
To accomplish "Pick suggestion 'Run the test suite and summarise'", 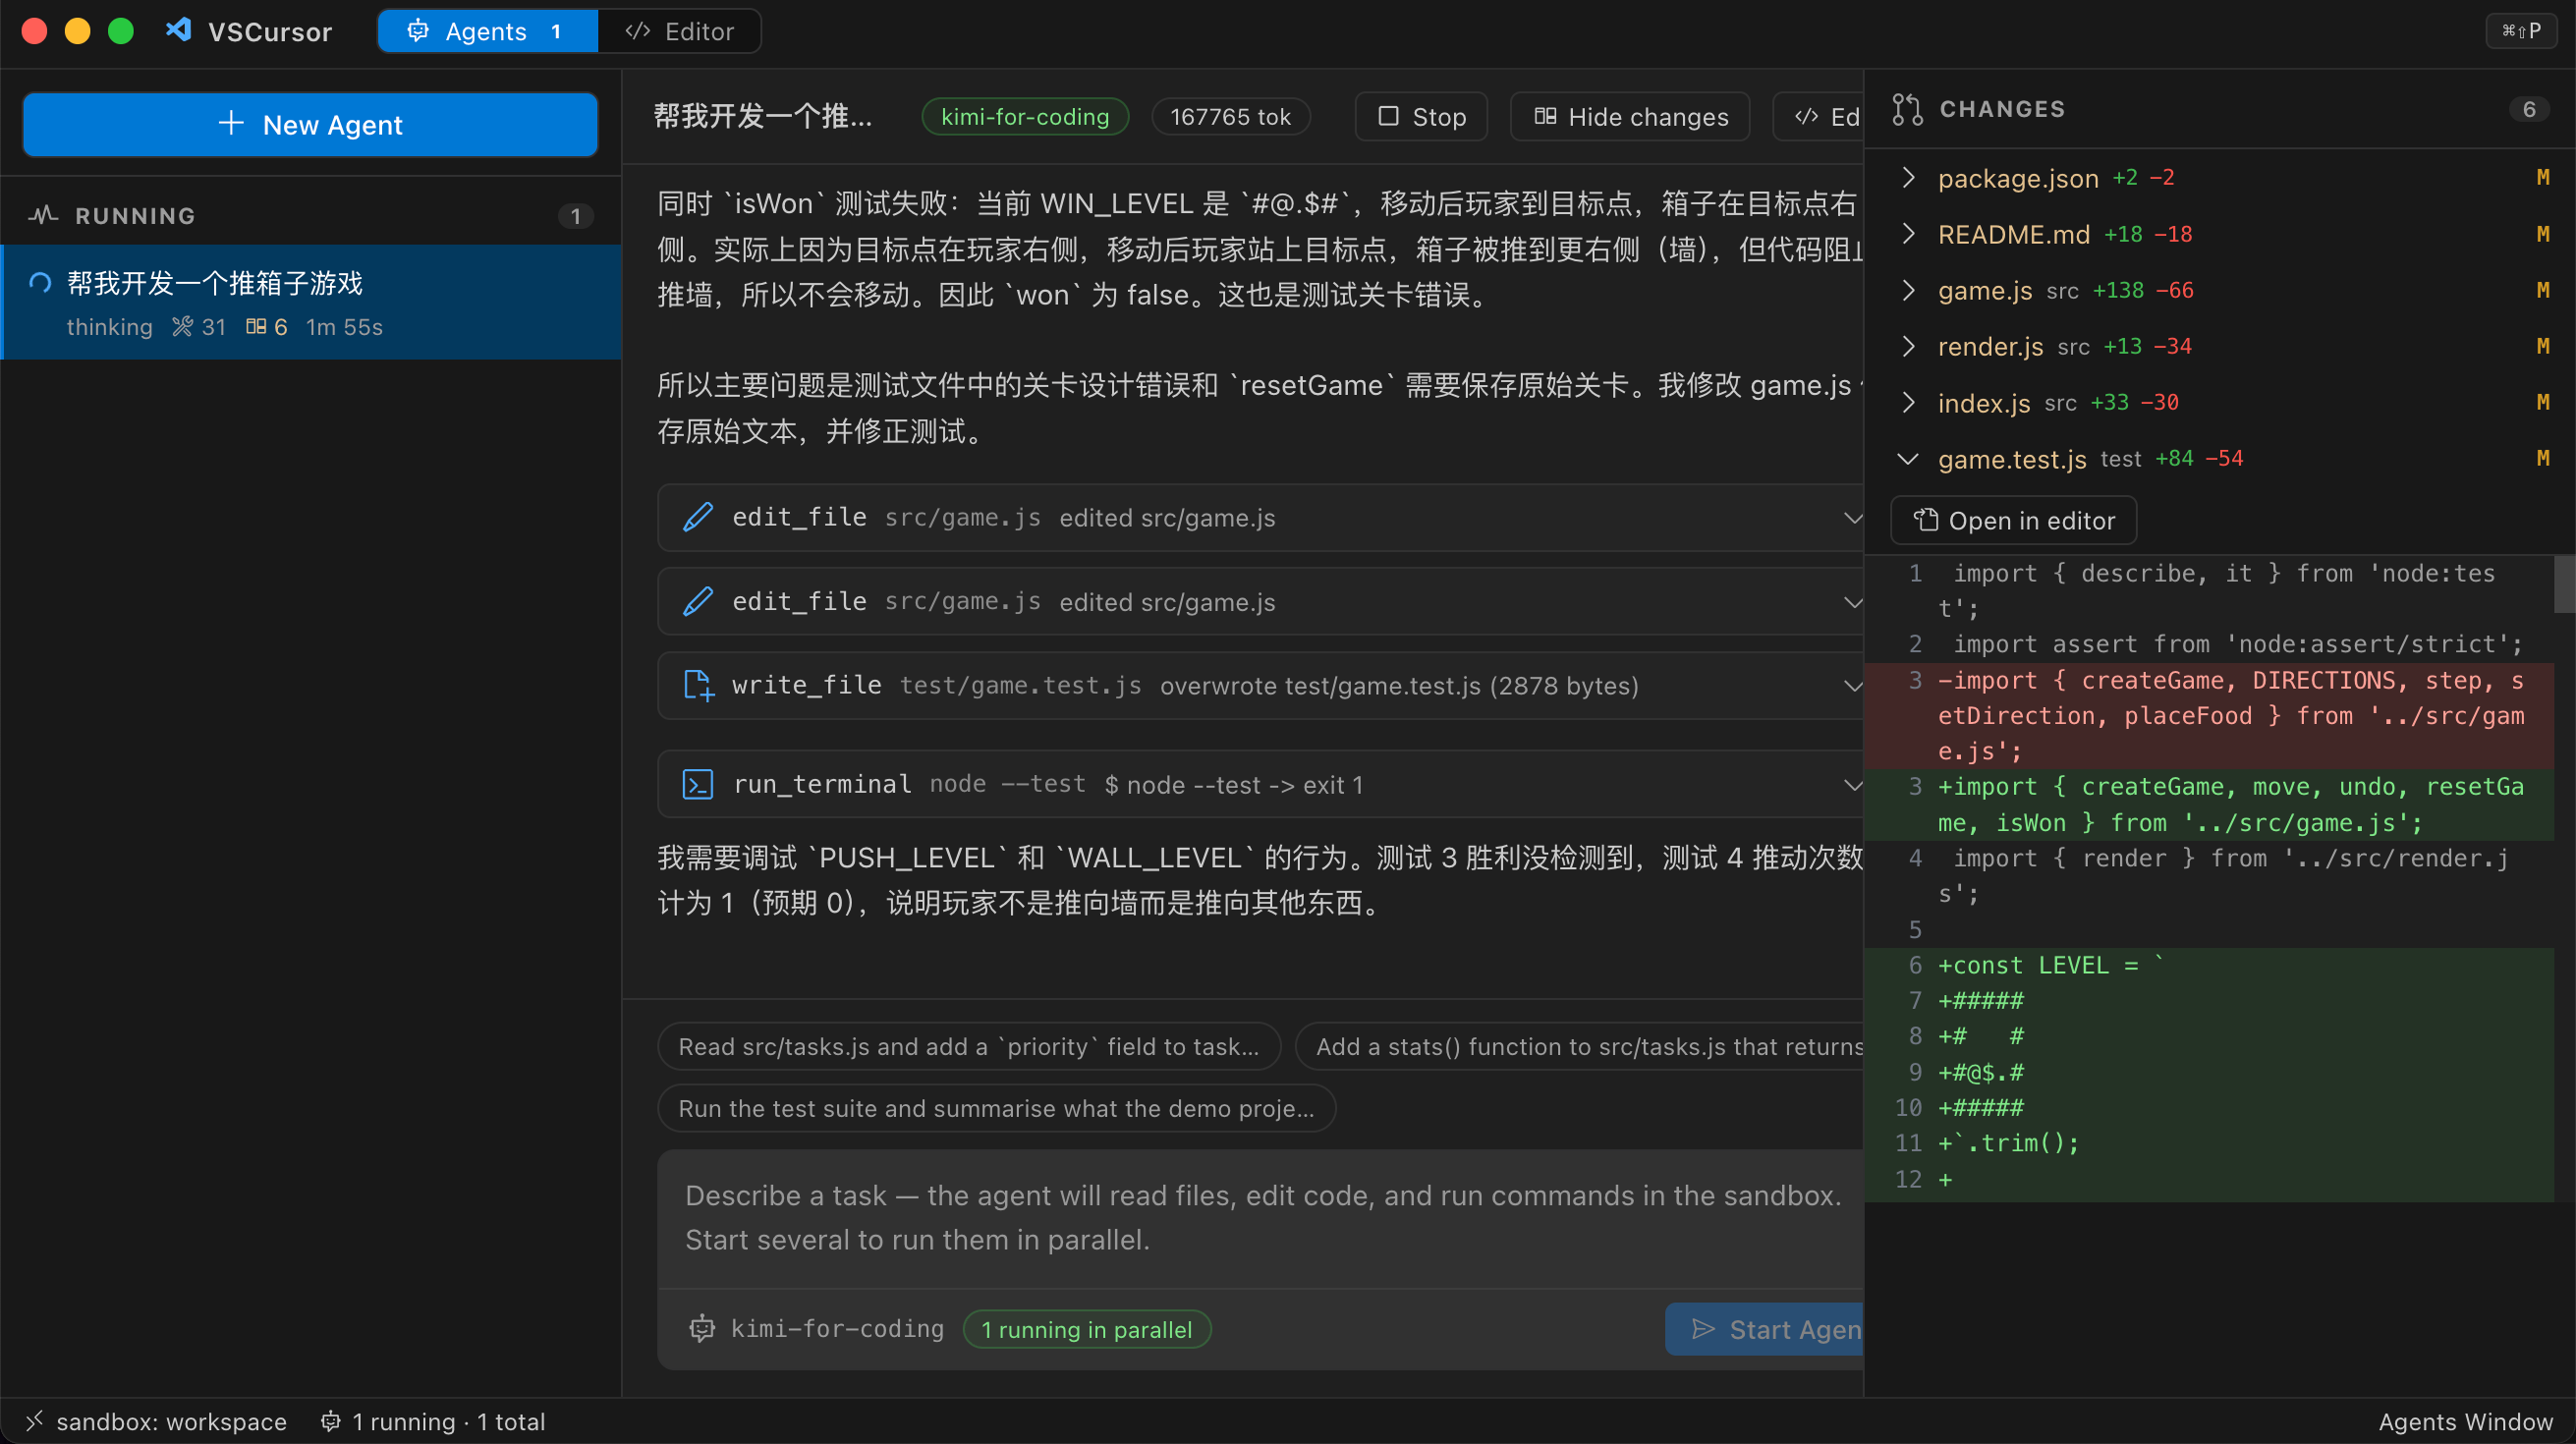I will 996,1108.
